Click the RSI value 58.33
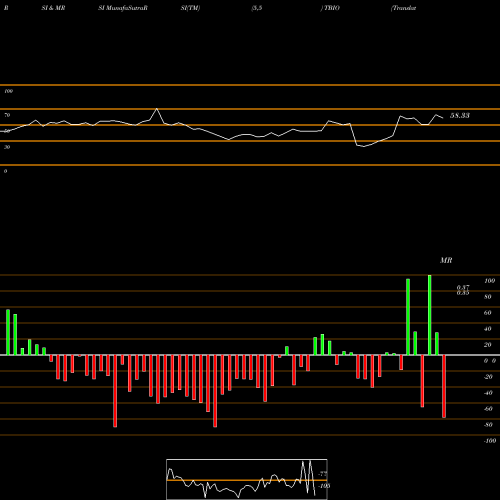Image resolution: width=500 pixels, height=500 pixels. click(x=460, y=115)
